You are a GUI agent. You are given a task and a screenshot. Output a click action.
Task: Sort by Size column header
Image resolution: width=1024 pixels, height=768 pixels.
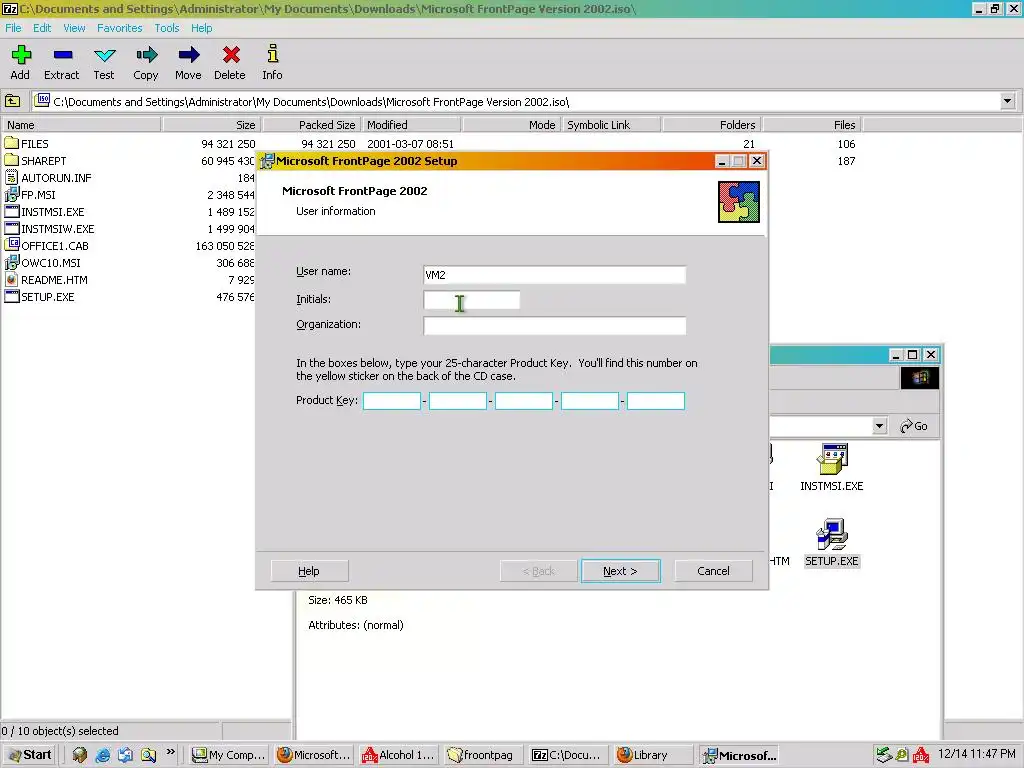211,125
